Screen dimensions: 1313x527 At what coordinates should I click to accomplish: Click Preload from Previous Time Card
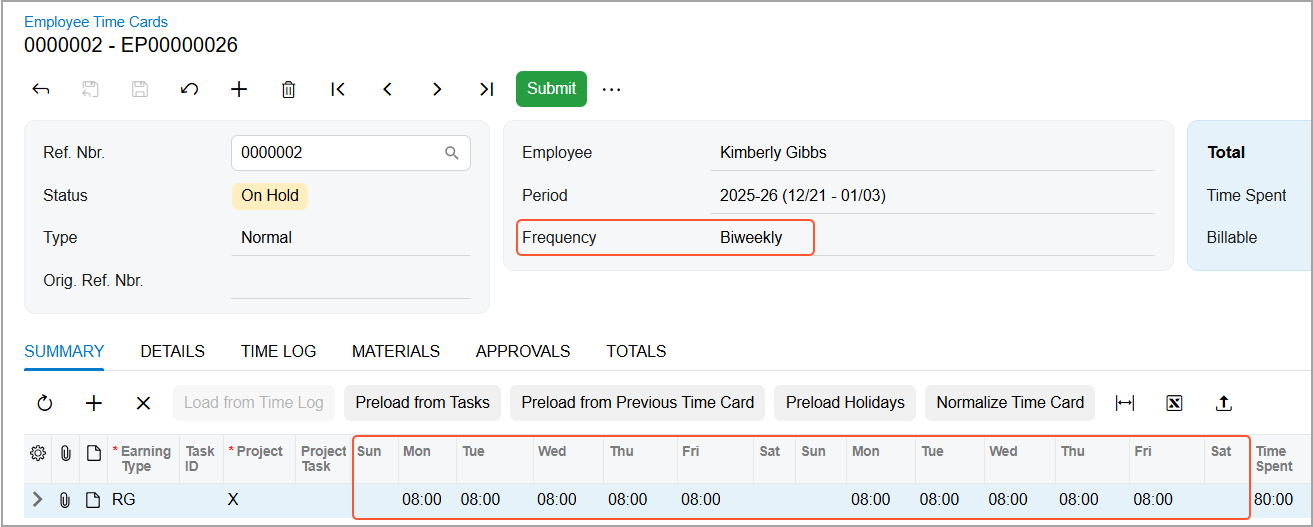(637, 403)
